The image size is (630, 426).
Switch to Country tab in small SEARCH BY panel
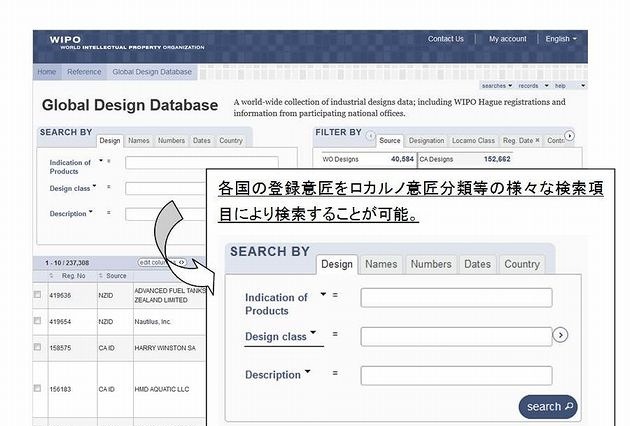pyautogui.click(x=231, y=141)
